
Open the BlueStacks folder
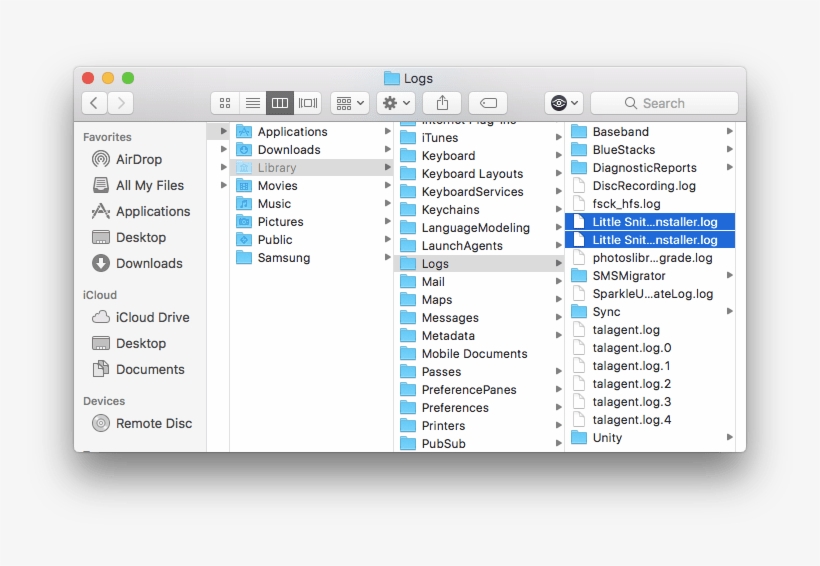point(650,150)
